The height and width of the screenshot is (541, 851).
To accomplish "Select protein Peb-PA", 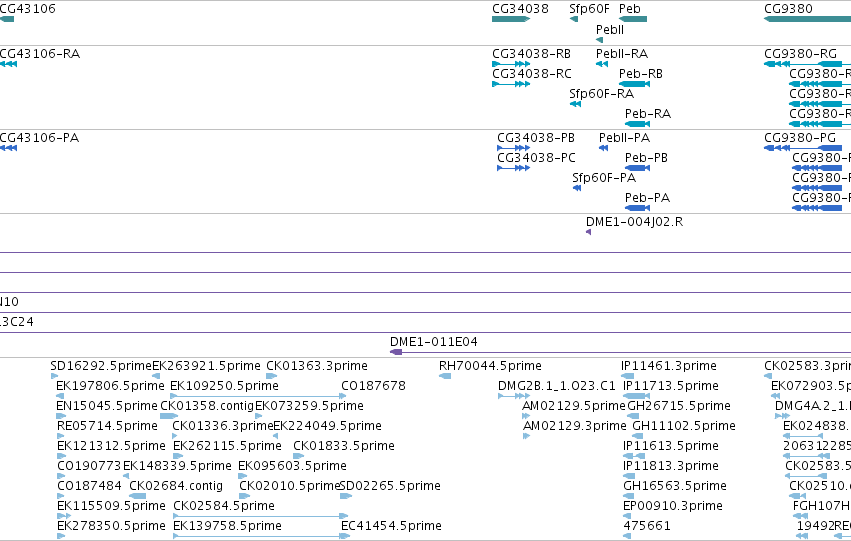I will pos(647,198).
